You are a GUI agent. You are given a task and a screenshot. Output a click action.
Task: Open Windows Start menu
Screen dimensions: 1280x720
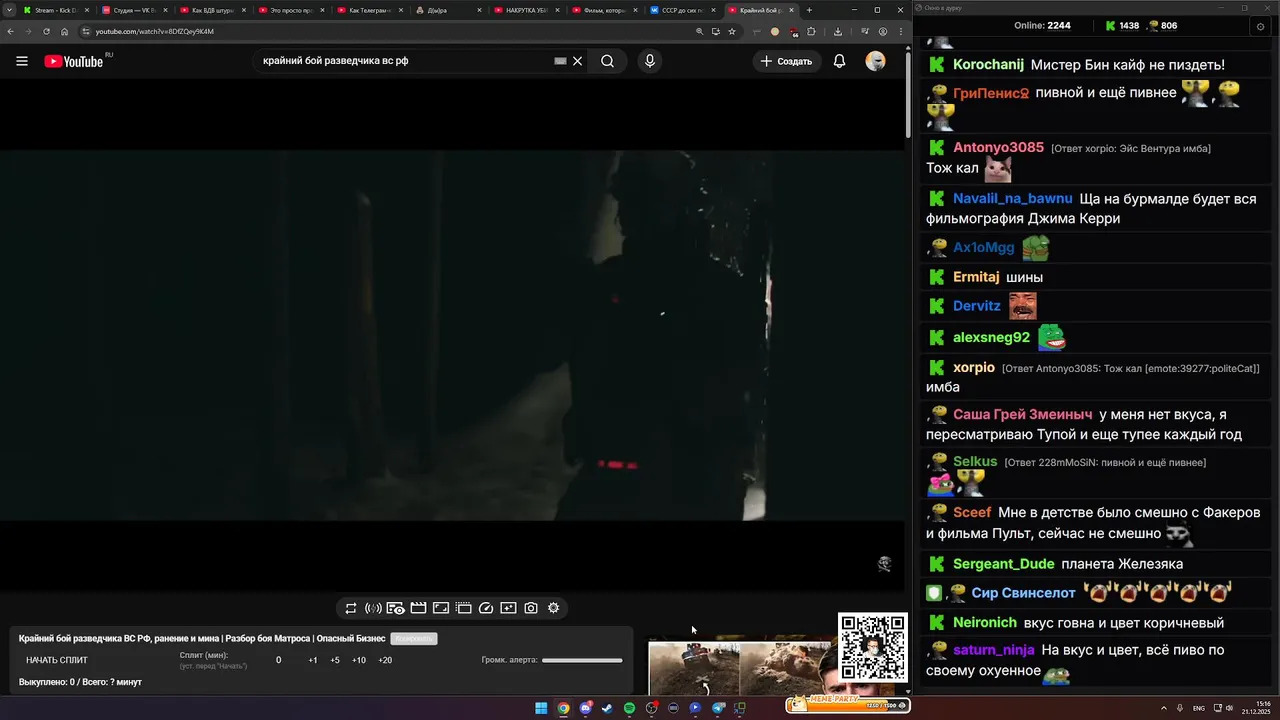[x=541, y=708]
